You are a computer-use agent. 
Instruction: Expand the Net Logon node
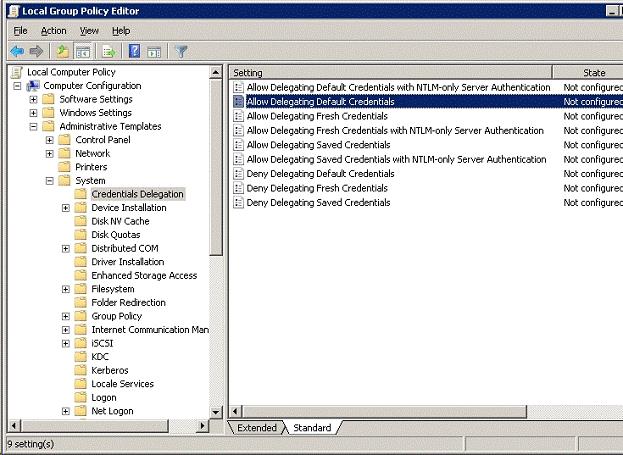tap(66, 411)
